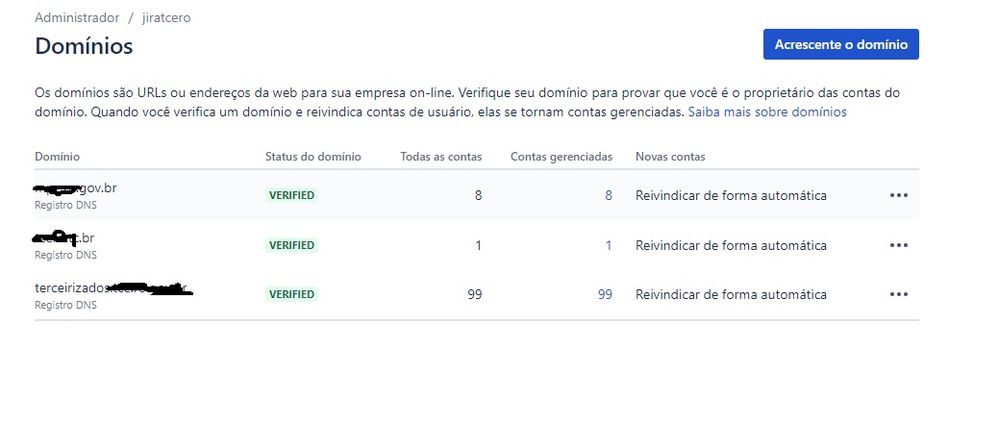Open the Saiba mais sobre domínios link
This screenshot has width=999, height=424.
click(x=767, y=112)
